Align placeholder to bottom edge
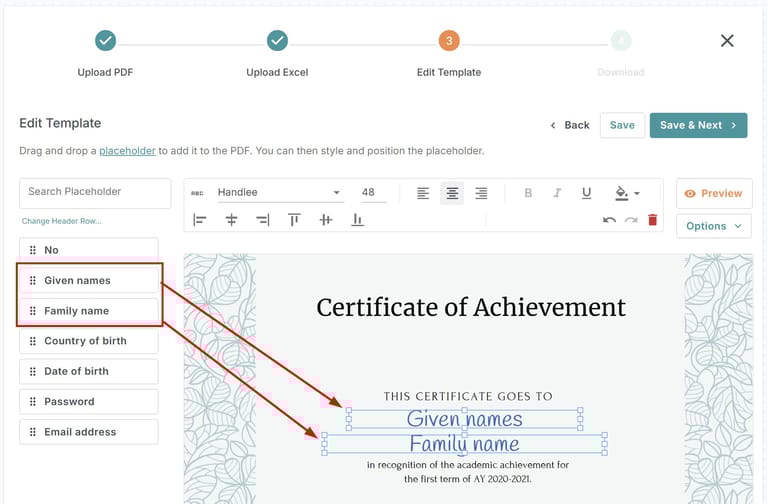Image resolution: width=768 pixels, height=504 pixels. click(x=357, y=220)
